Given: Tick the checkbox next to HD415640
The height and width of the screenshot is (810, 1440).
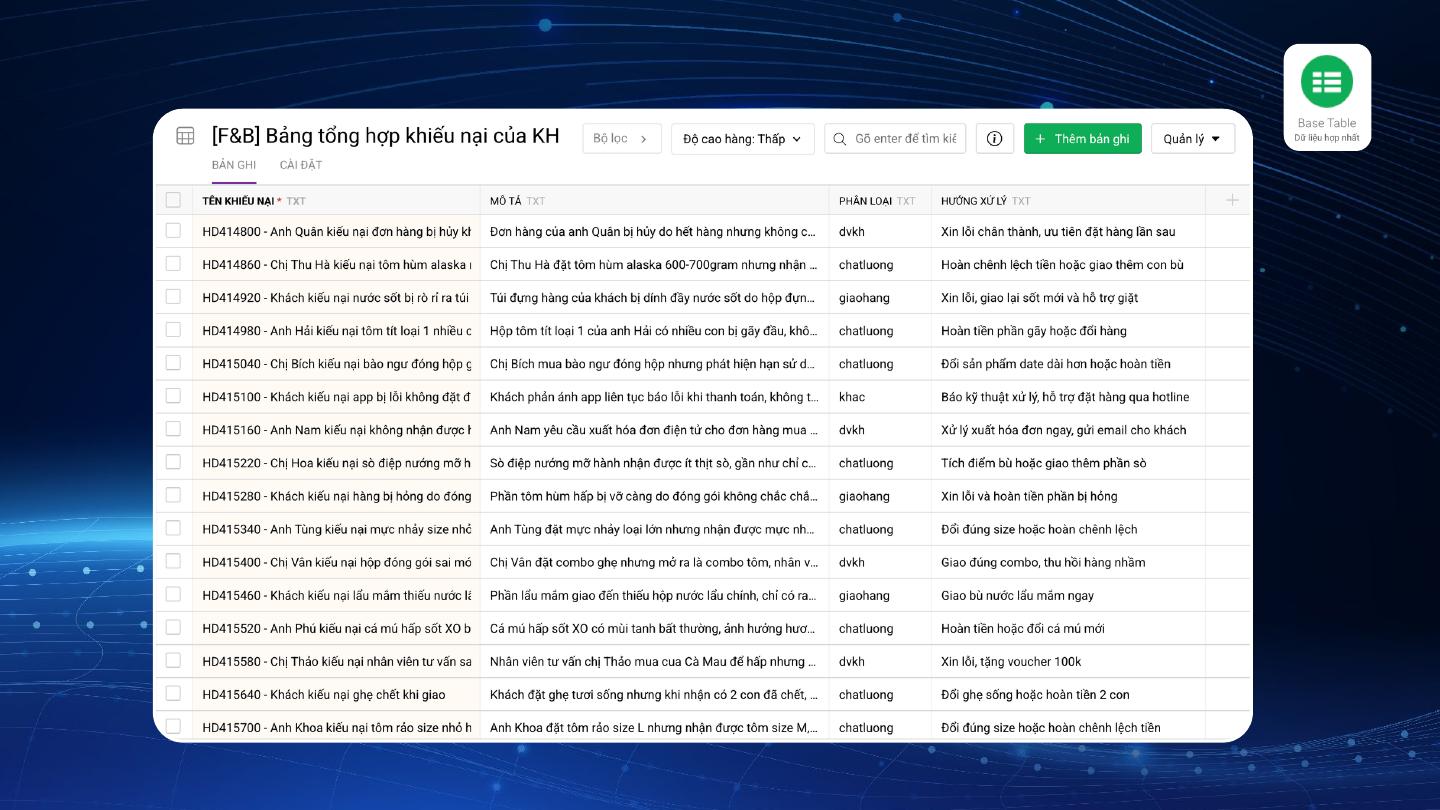Looking at the screenshot, I should tap(173, 693).
